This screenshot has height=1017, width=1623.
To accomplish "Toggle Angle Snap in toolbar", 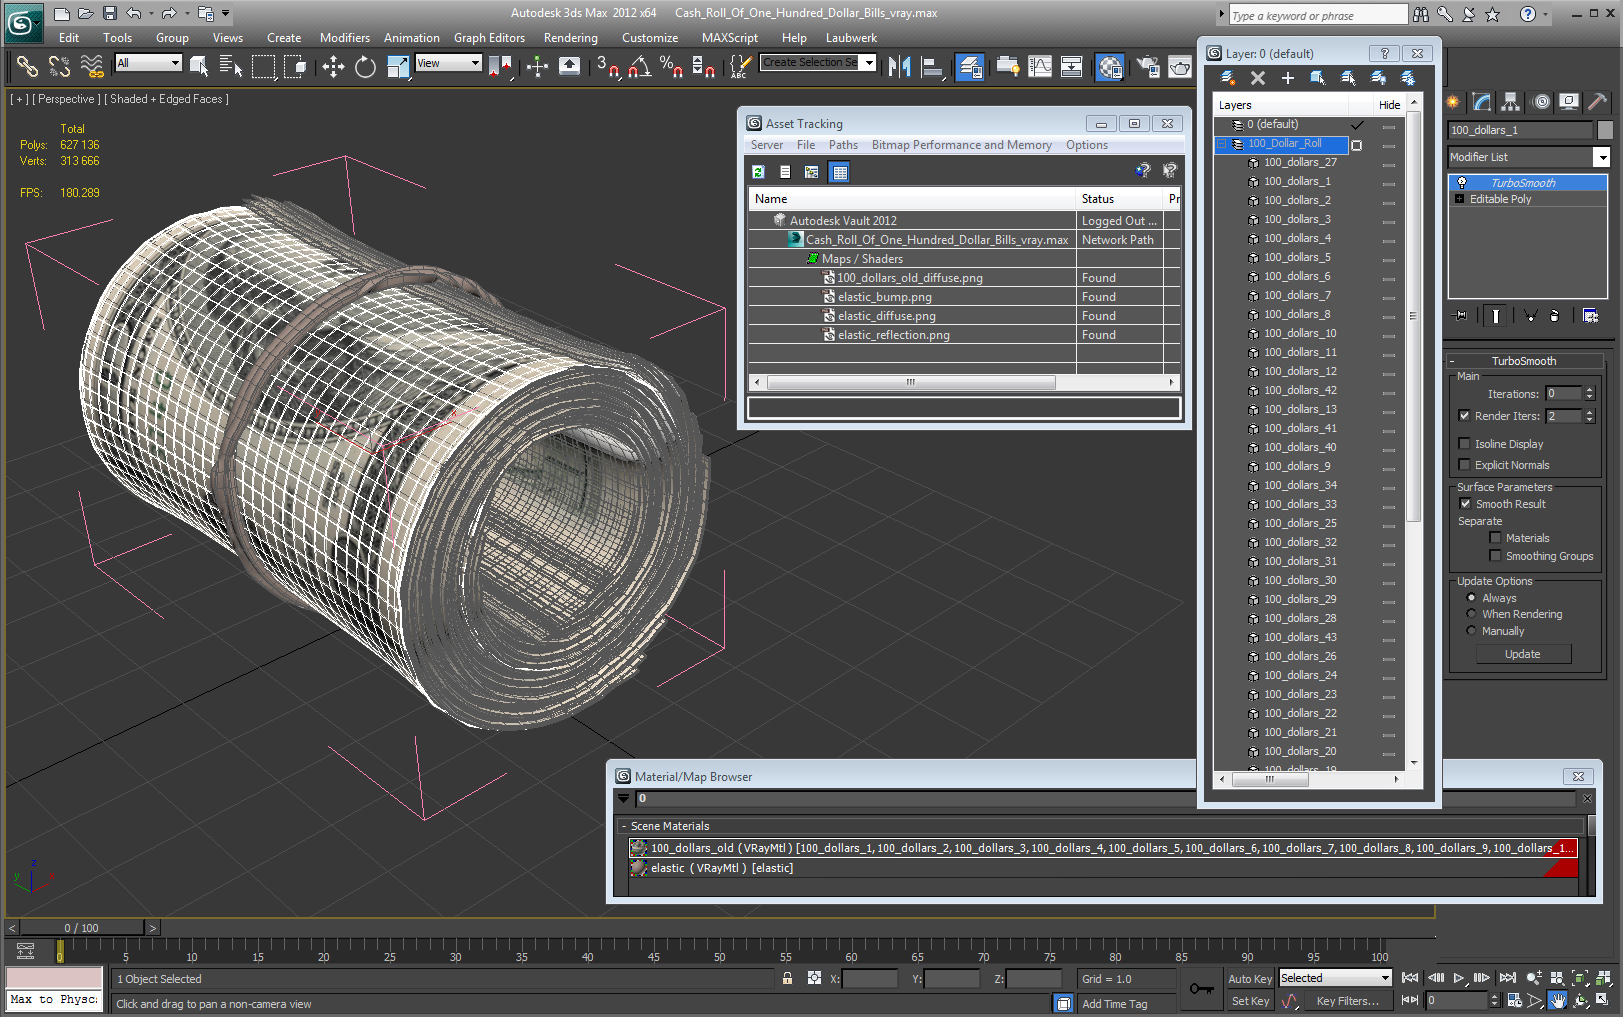I will tap(640, 66).
